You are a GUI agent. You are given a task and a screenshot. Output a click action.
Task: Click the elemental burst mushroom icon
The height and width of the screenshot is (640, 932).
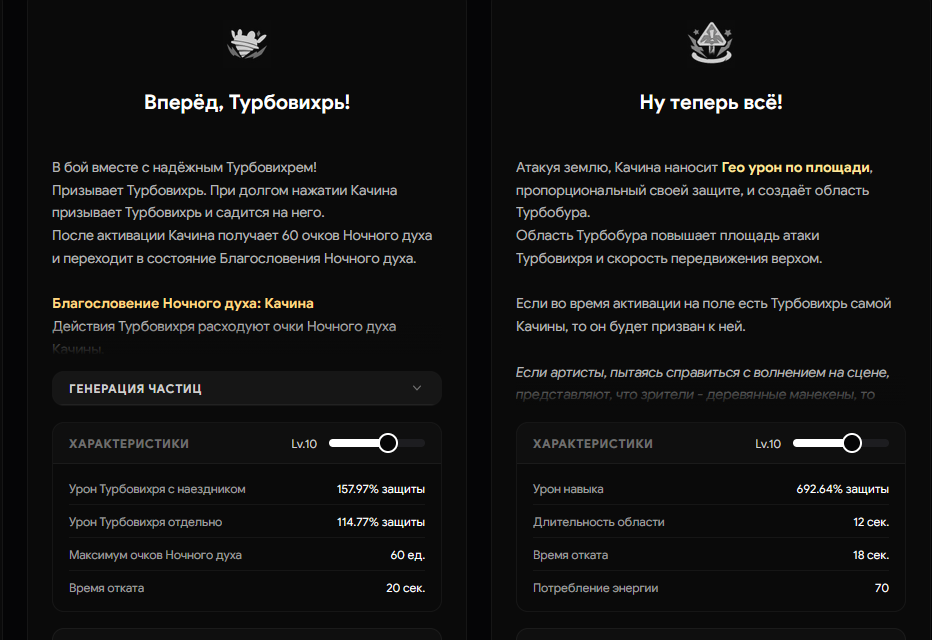tap(710, 43)
